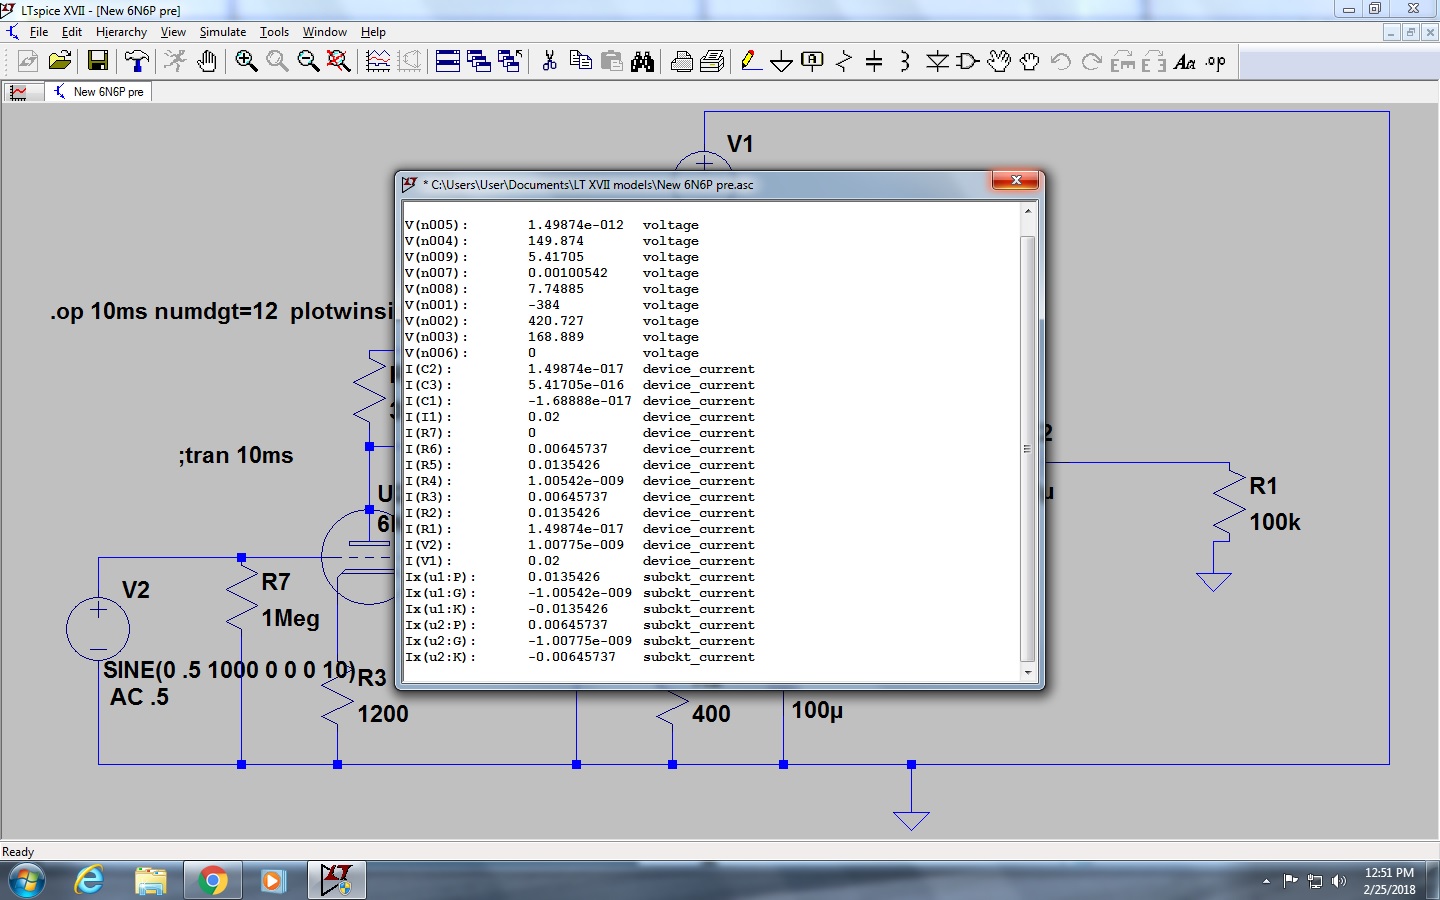Switch to the New 6N6P pre tab
Image resolution: width=1440 pixels, height=900 pixels.
click(99, 92)
